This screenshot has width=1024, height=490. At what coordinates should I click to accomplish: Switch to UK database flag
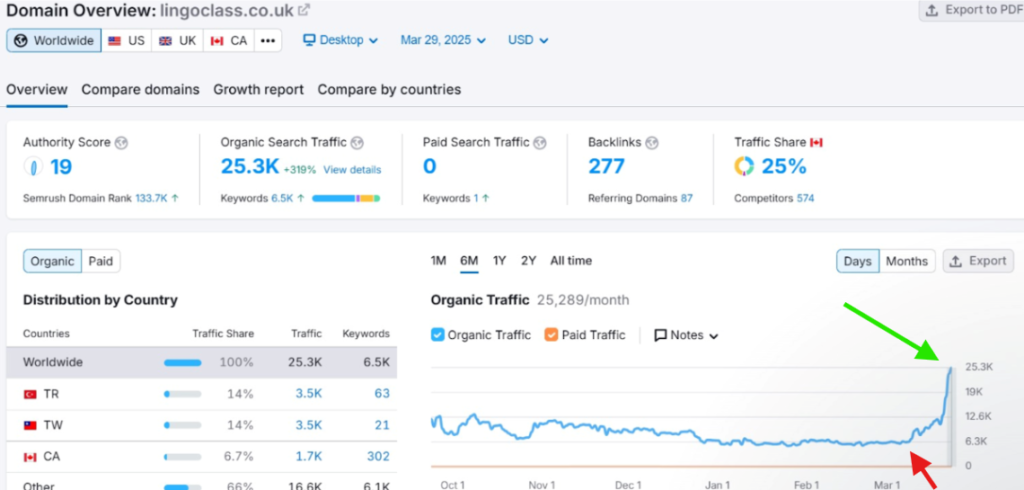(x=178, y=41)
